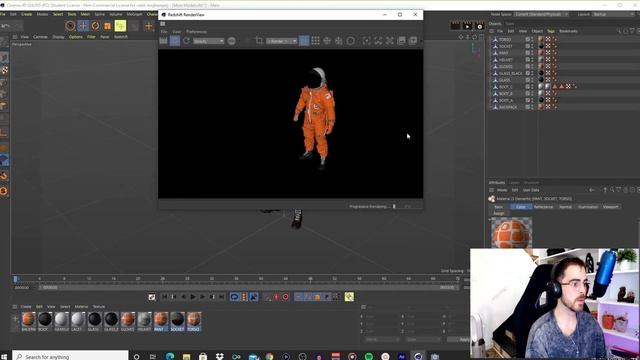Switch to the Reflectance tab in Attributes
640x360 pixels.
click(x=543, y=207)
